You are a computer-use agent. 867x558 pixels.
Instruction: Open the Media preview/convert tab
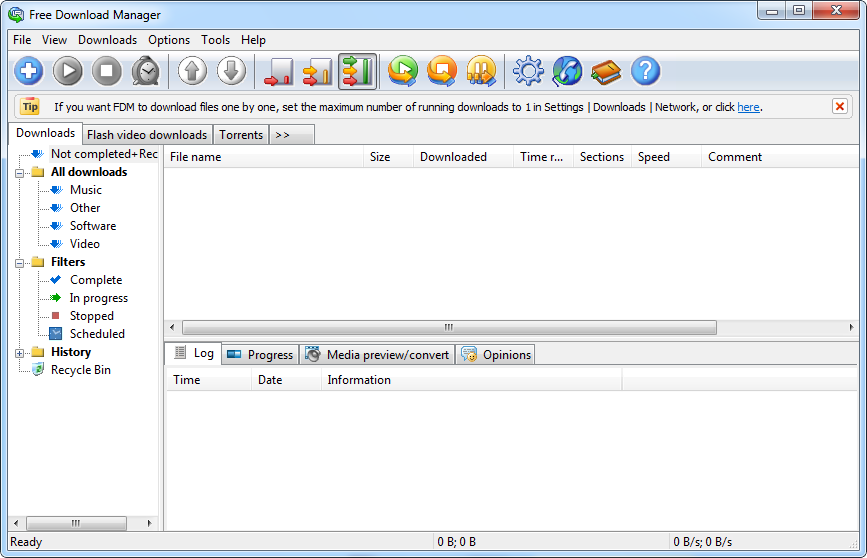pyautogui.click(x=377, y=354)
